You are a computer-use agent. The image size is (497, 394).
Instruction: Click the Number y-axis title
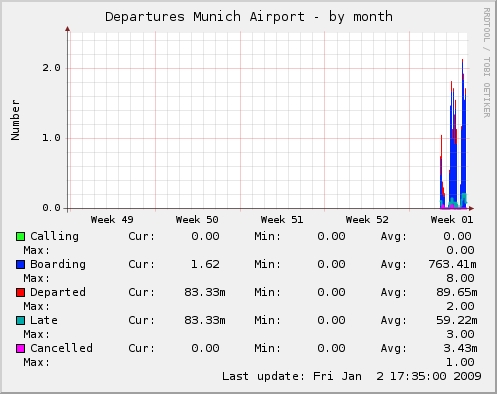tap(15, 120)
